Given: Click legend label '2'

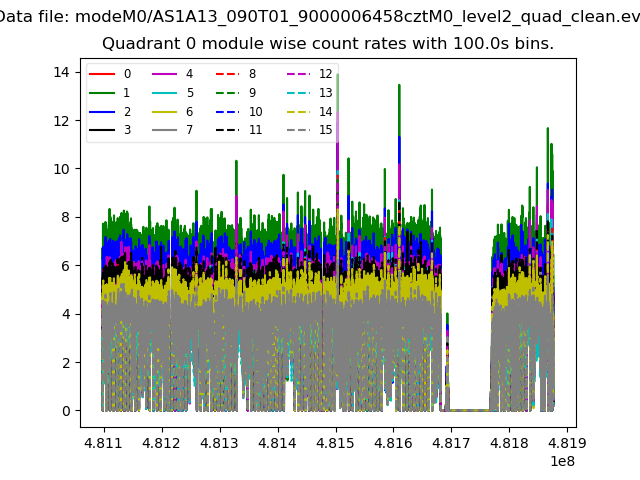Looking at the screenshot, I should 127,111.
